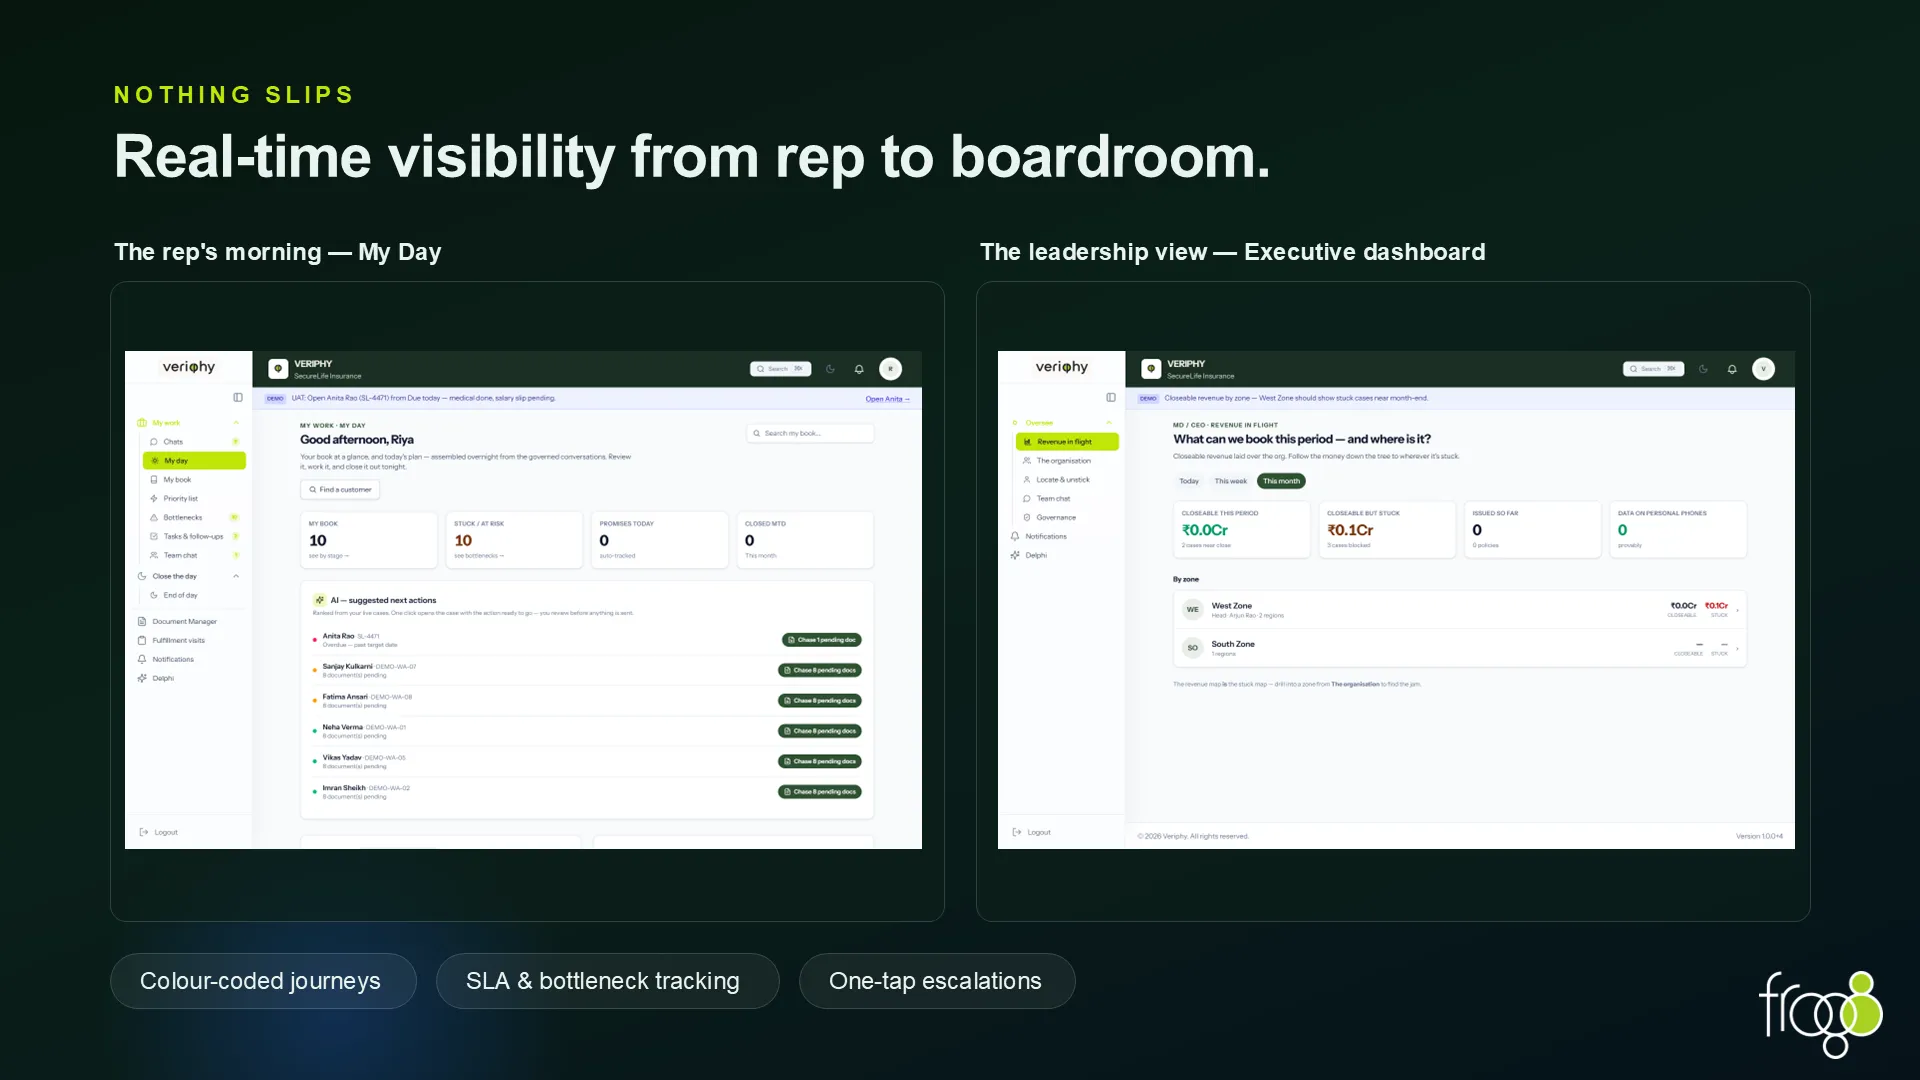Click Logout in My Day sidebar
This screenshot has width=1920, height=1080.
[158, 832]
